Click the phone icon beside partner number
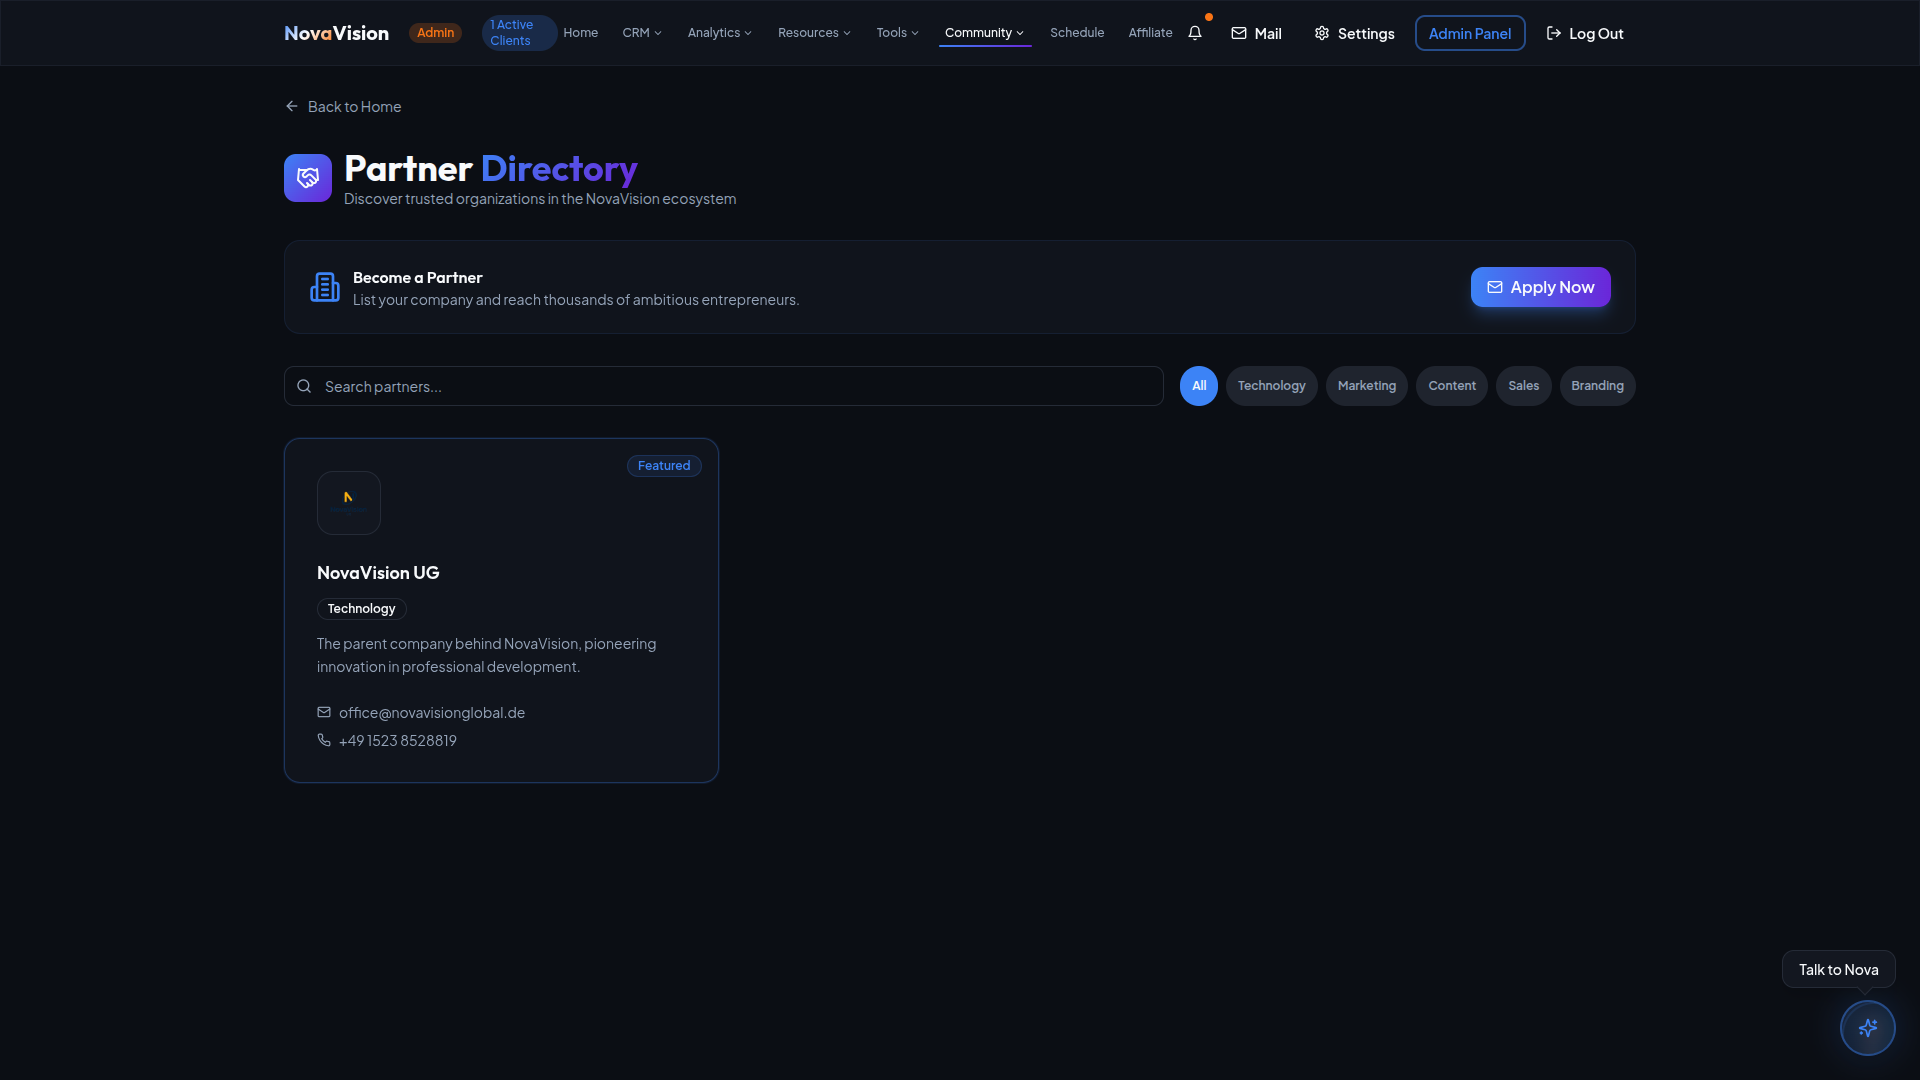Screen dimensions: 1920x1080 pos(324,741)
